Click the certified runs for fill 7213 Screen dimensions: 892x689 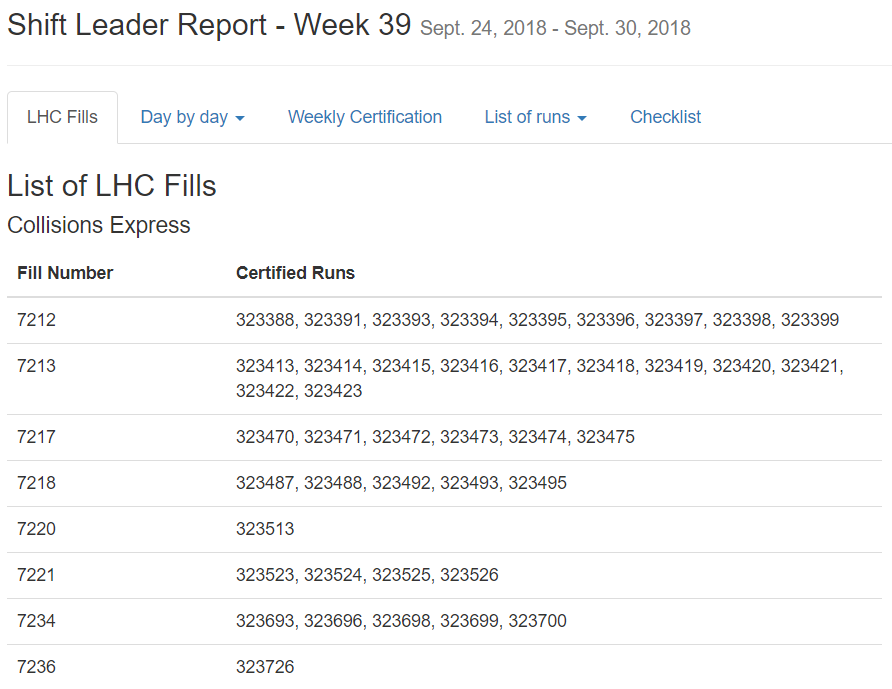(x=540, y=378)
